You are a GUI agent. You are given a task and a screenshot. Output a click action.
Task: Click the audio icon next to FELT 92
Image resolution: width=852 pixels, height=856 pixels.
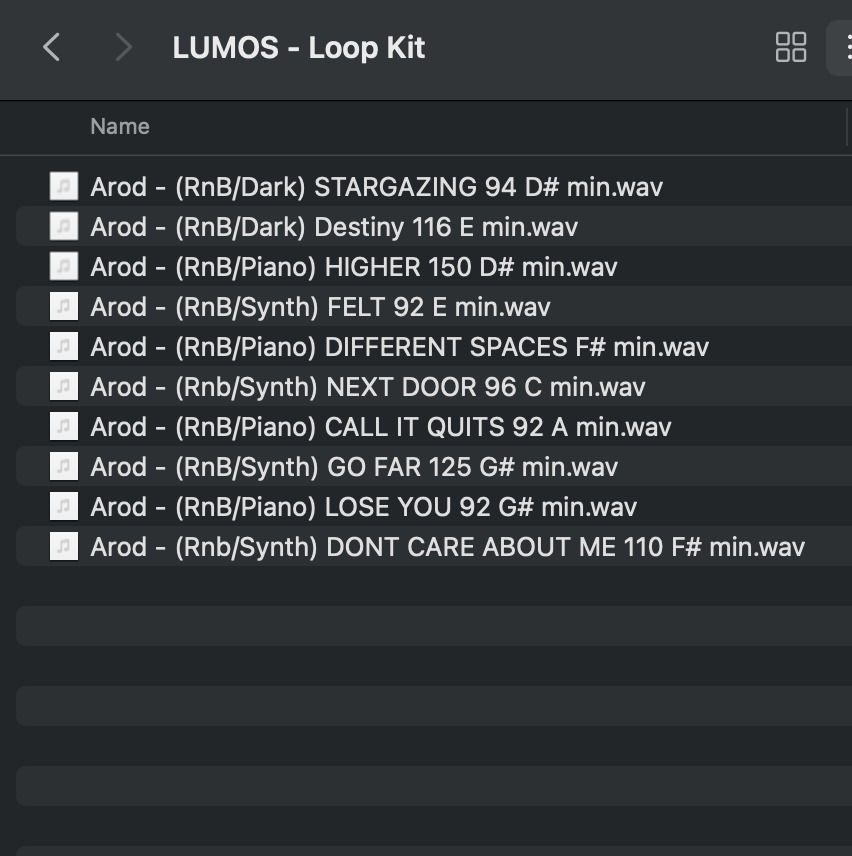[63, 306]
